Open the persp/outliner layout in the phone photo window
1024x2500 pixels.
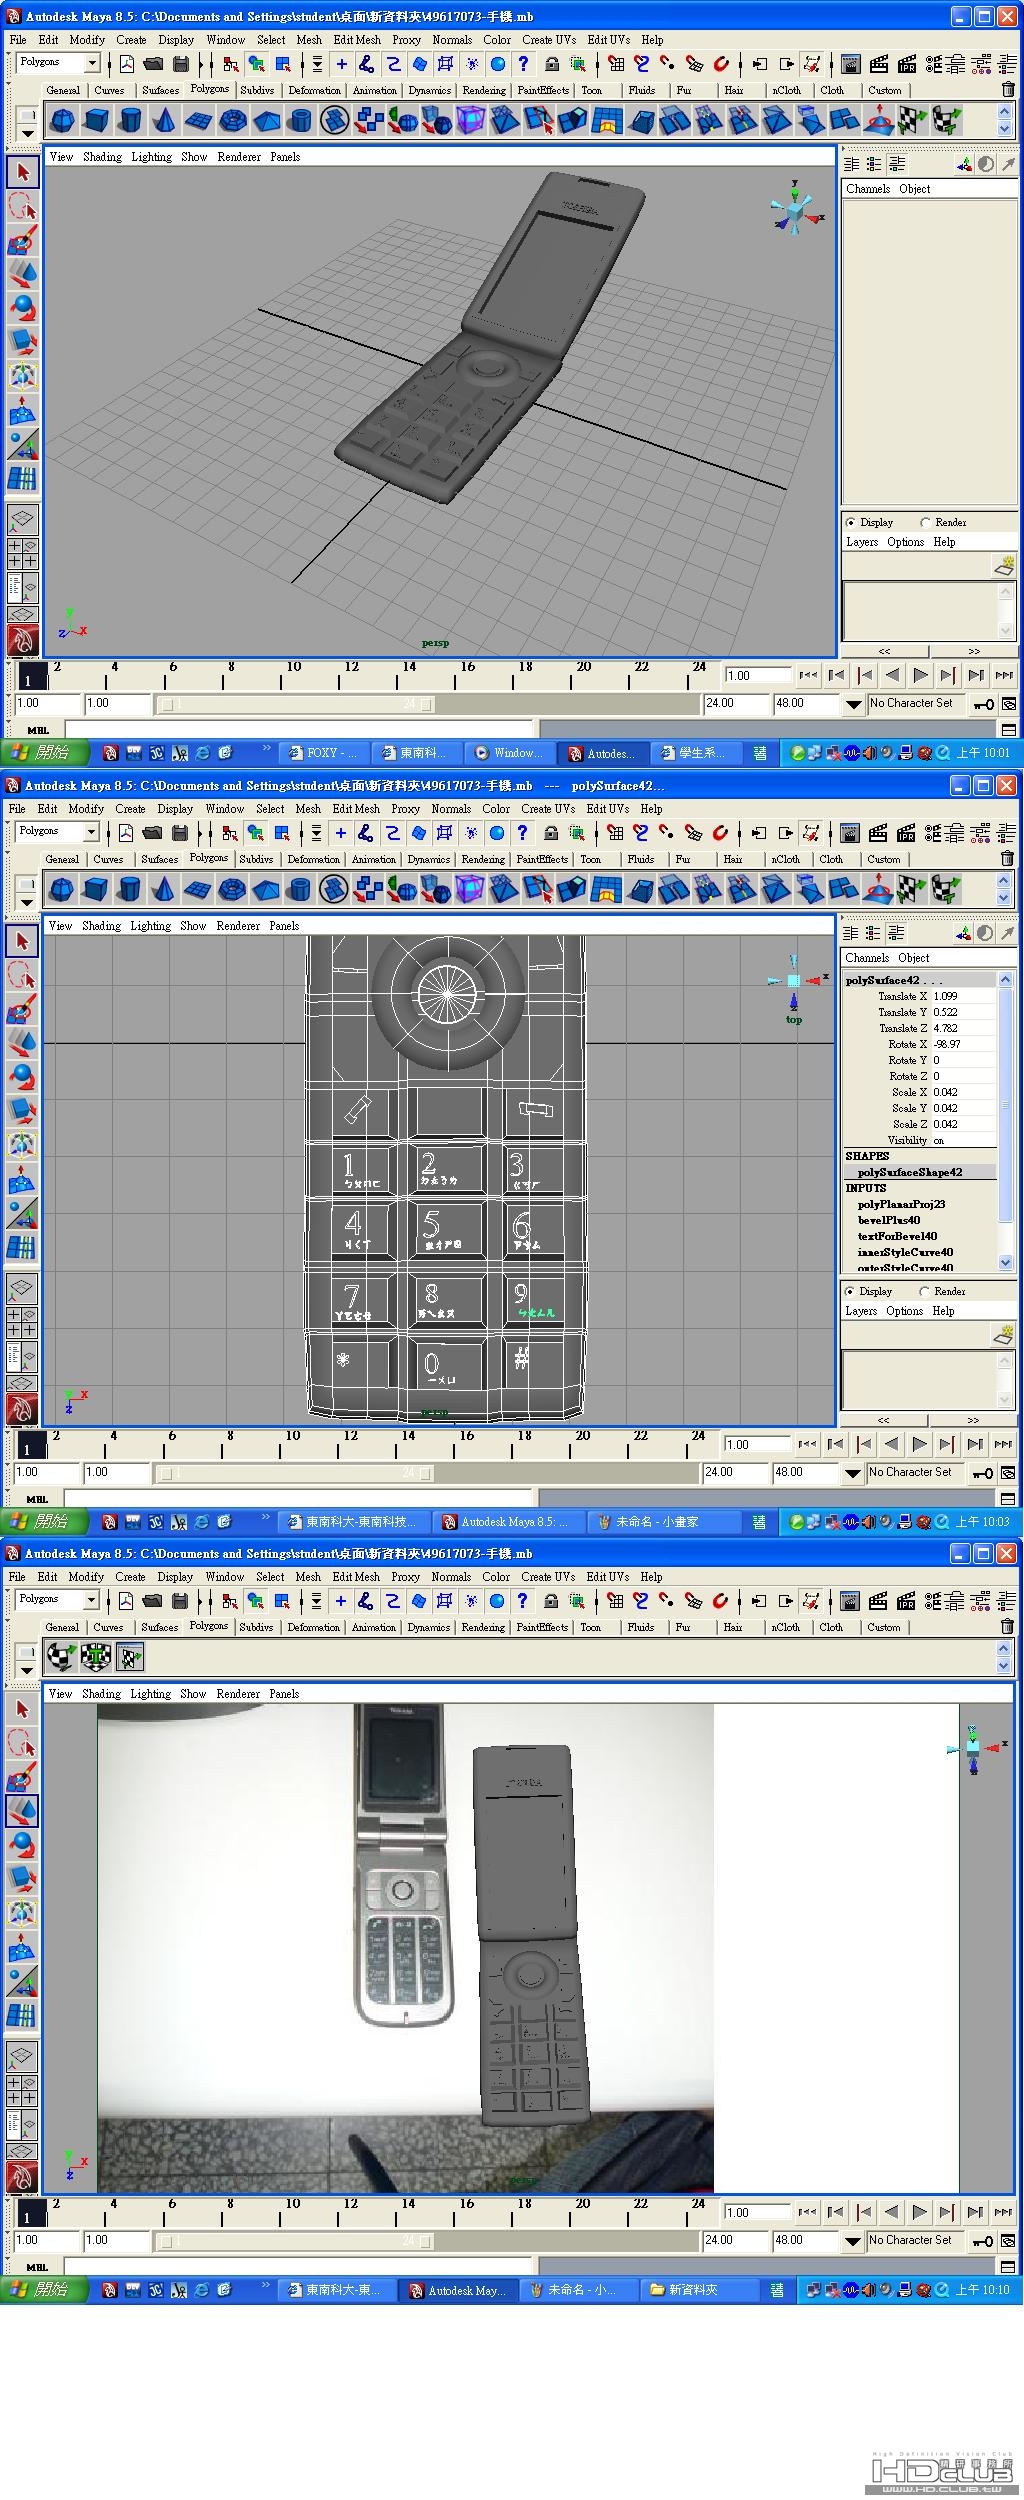pyautogui.click(x=22, y=2126)
